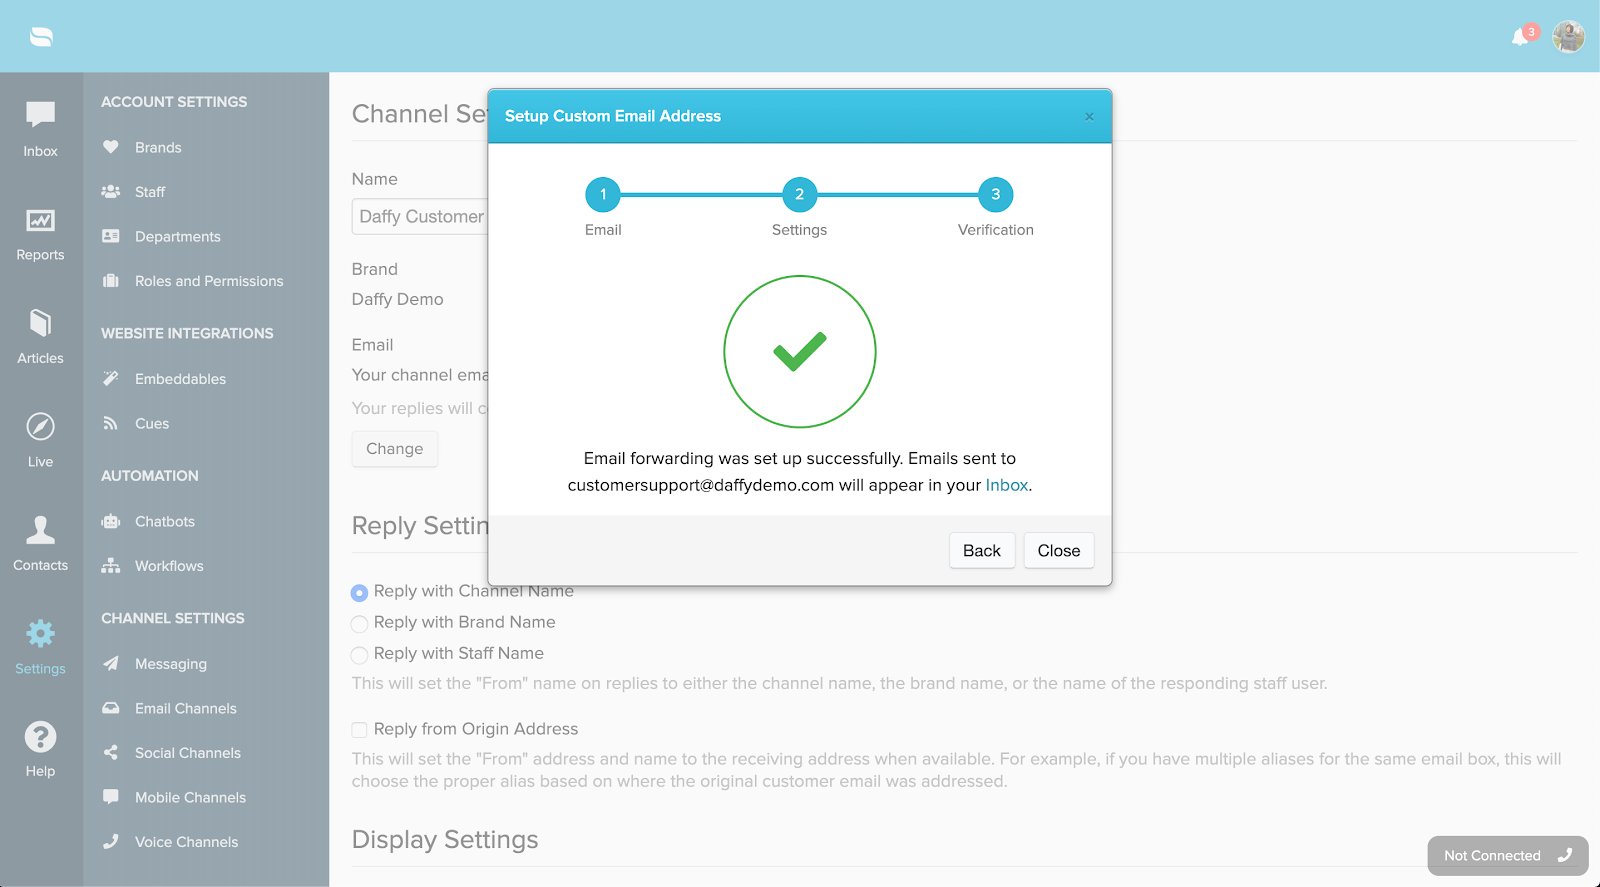This screenshot has height=887, width=1600.
Task: Dismiss dialog with the X button
Action: click(1089, 117)
